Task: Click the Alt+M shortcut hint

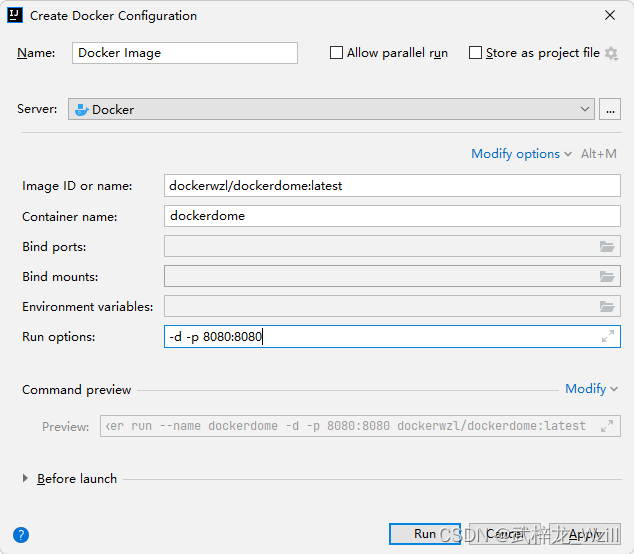Action: (599, 154)
